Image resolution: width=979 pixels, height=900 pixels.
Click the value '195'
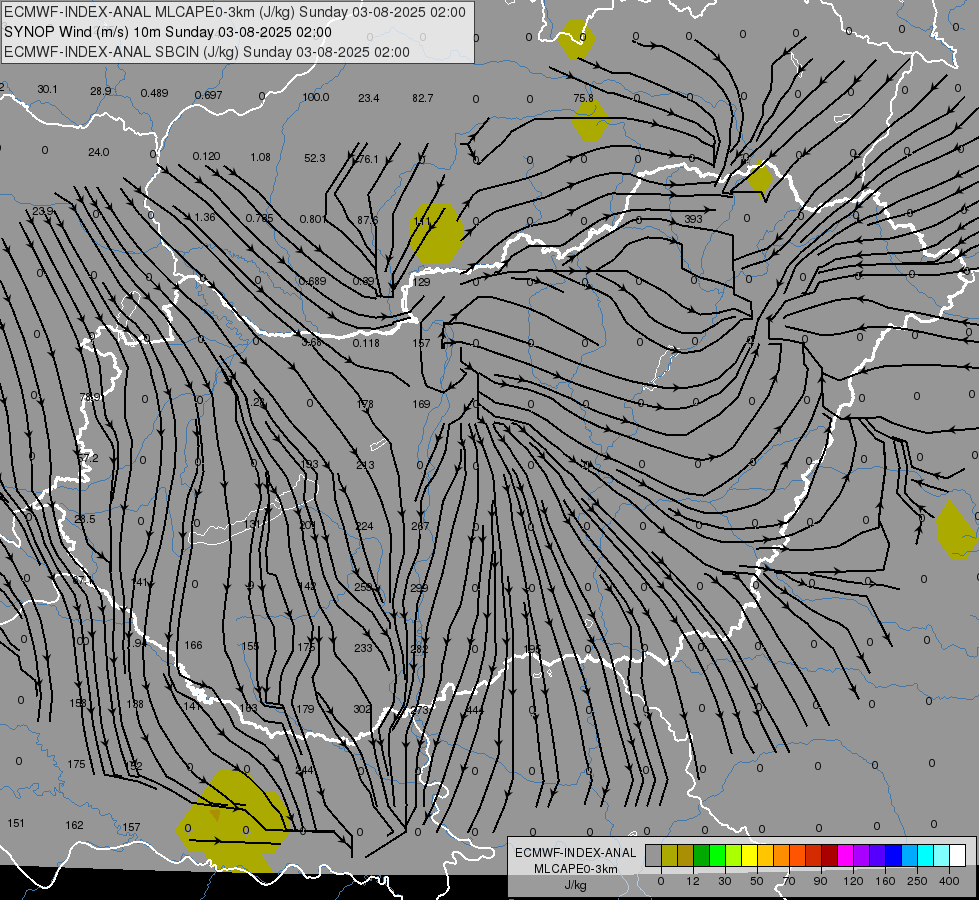point(532,650)
